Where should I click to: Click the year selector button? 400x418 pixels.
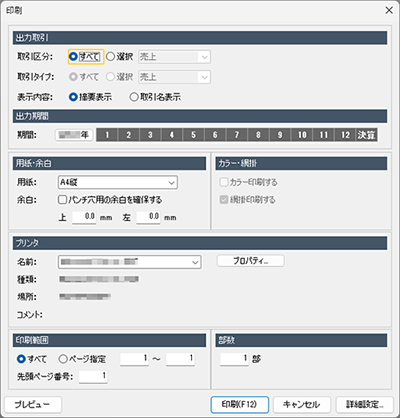[x=74, y=135]
